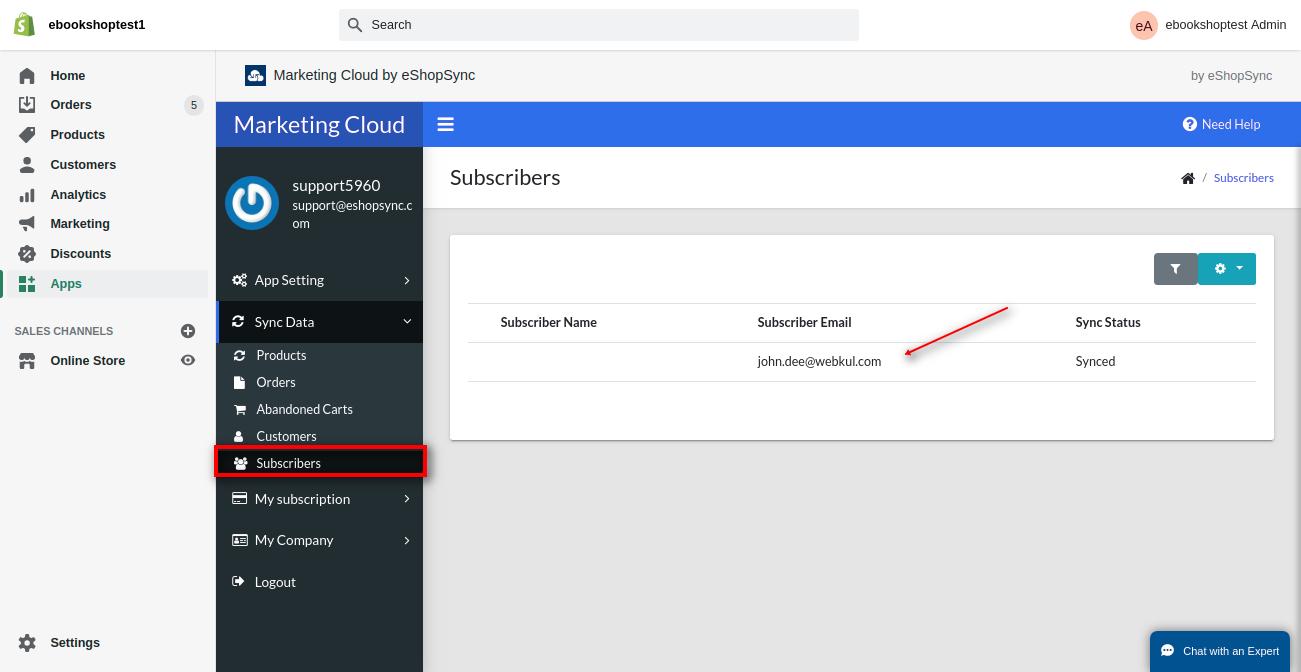Open Analytics section
1301x672 pixels.
78,195
